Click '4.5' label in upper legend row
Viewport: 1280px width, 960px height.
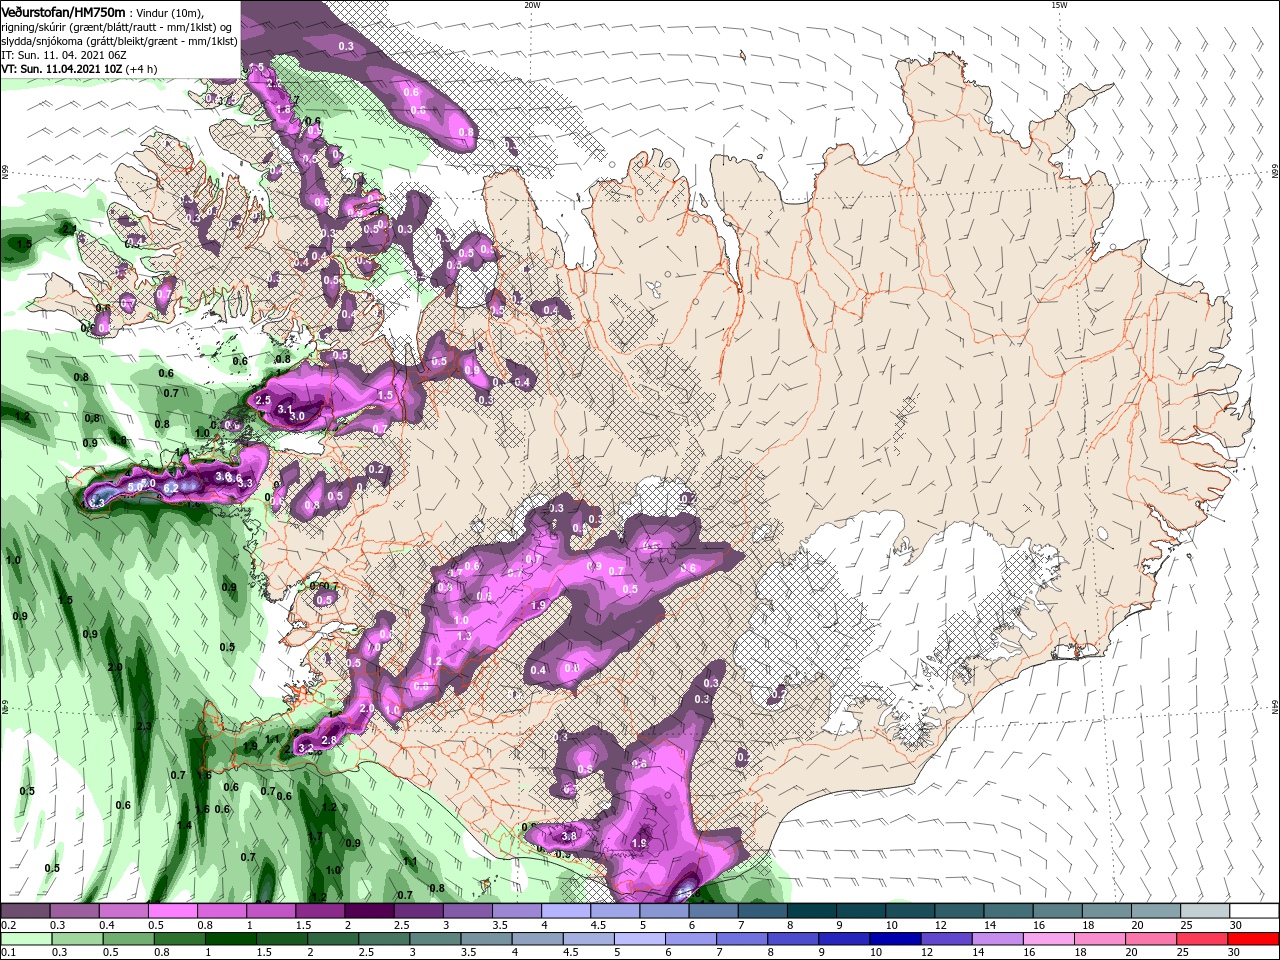click(x=598, y=925)
